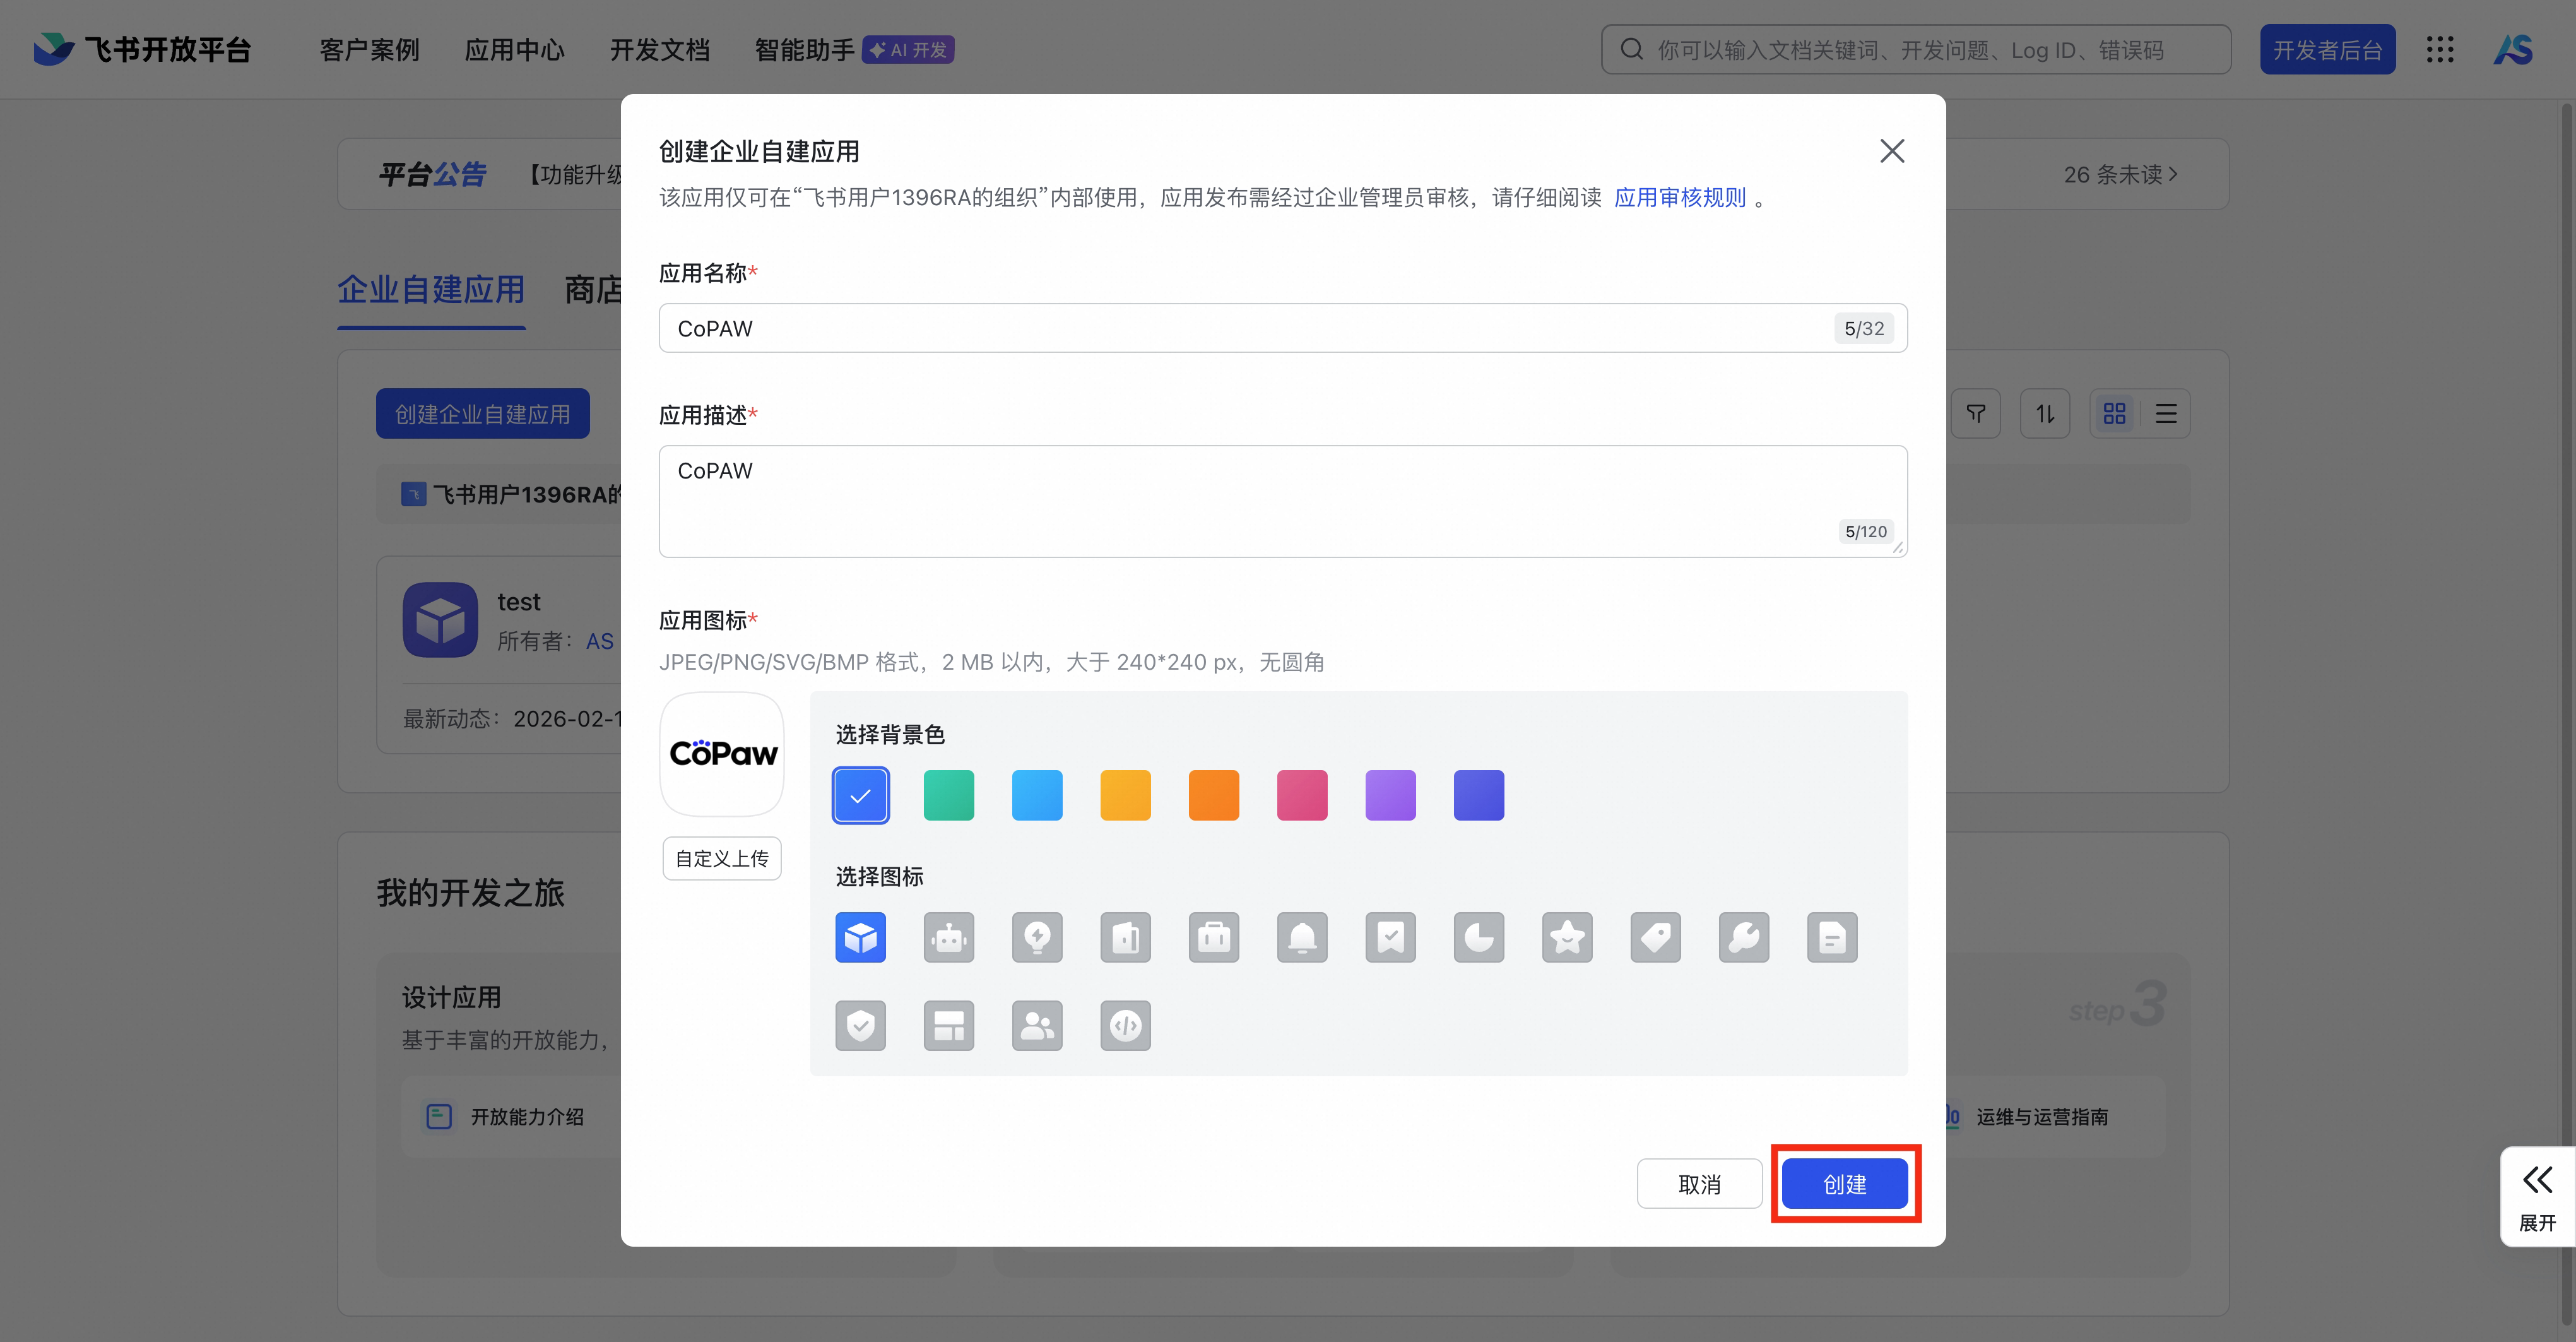Expand the collapsed 展开 side panel
The image size is (2576, 1342).
[x=2537, y=1196]
